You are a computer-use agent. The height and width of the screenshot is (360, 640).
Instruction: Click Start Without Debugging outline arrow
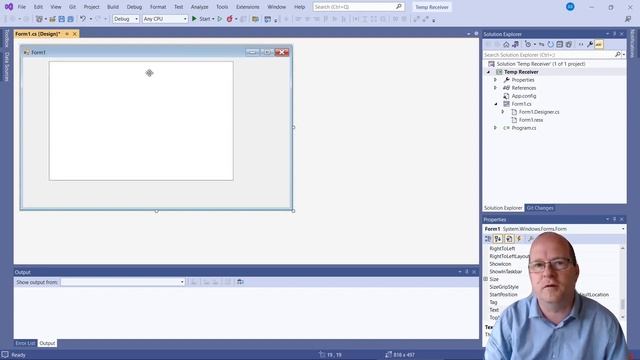click(220, 19)
